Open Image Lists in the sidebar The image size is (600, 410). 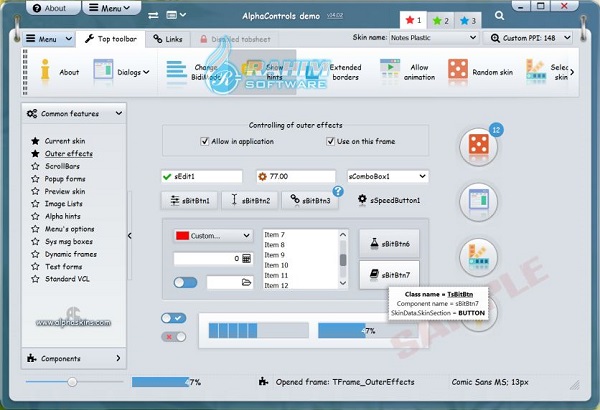coord(64,204)
